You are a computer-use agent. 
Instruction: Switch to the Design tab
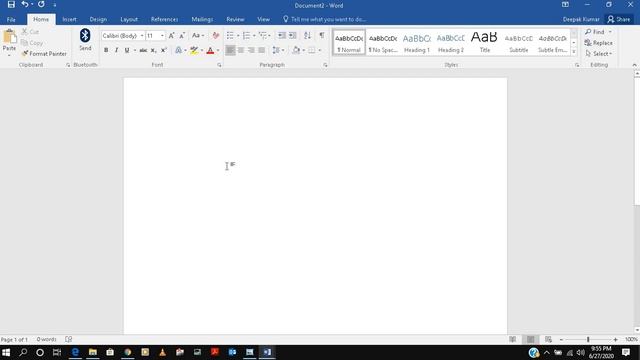98,19
